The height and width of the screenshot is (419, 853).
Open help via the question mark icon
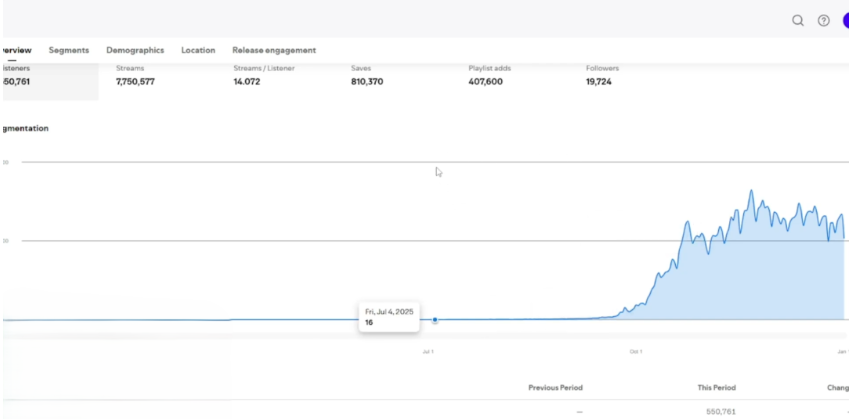(x=823, y=20)
